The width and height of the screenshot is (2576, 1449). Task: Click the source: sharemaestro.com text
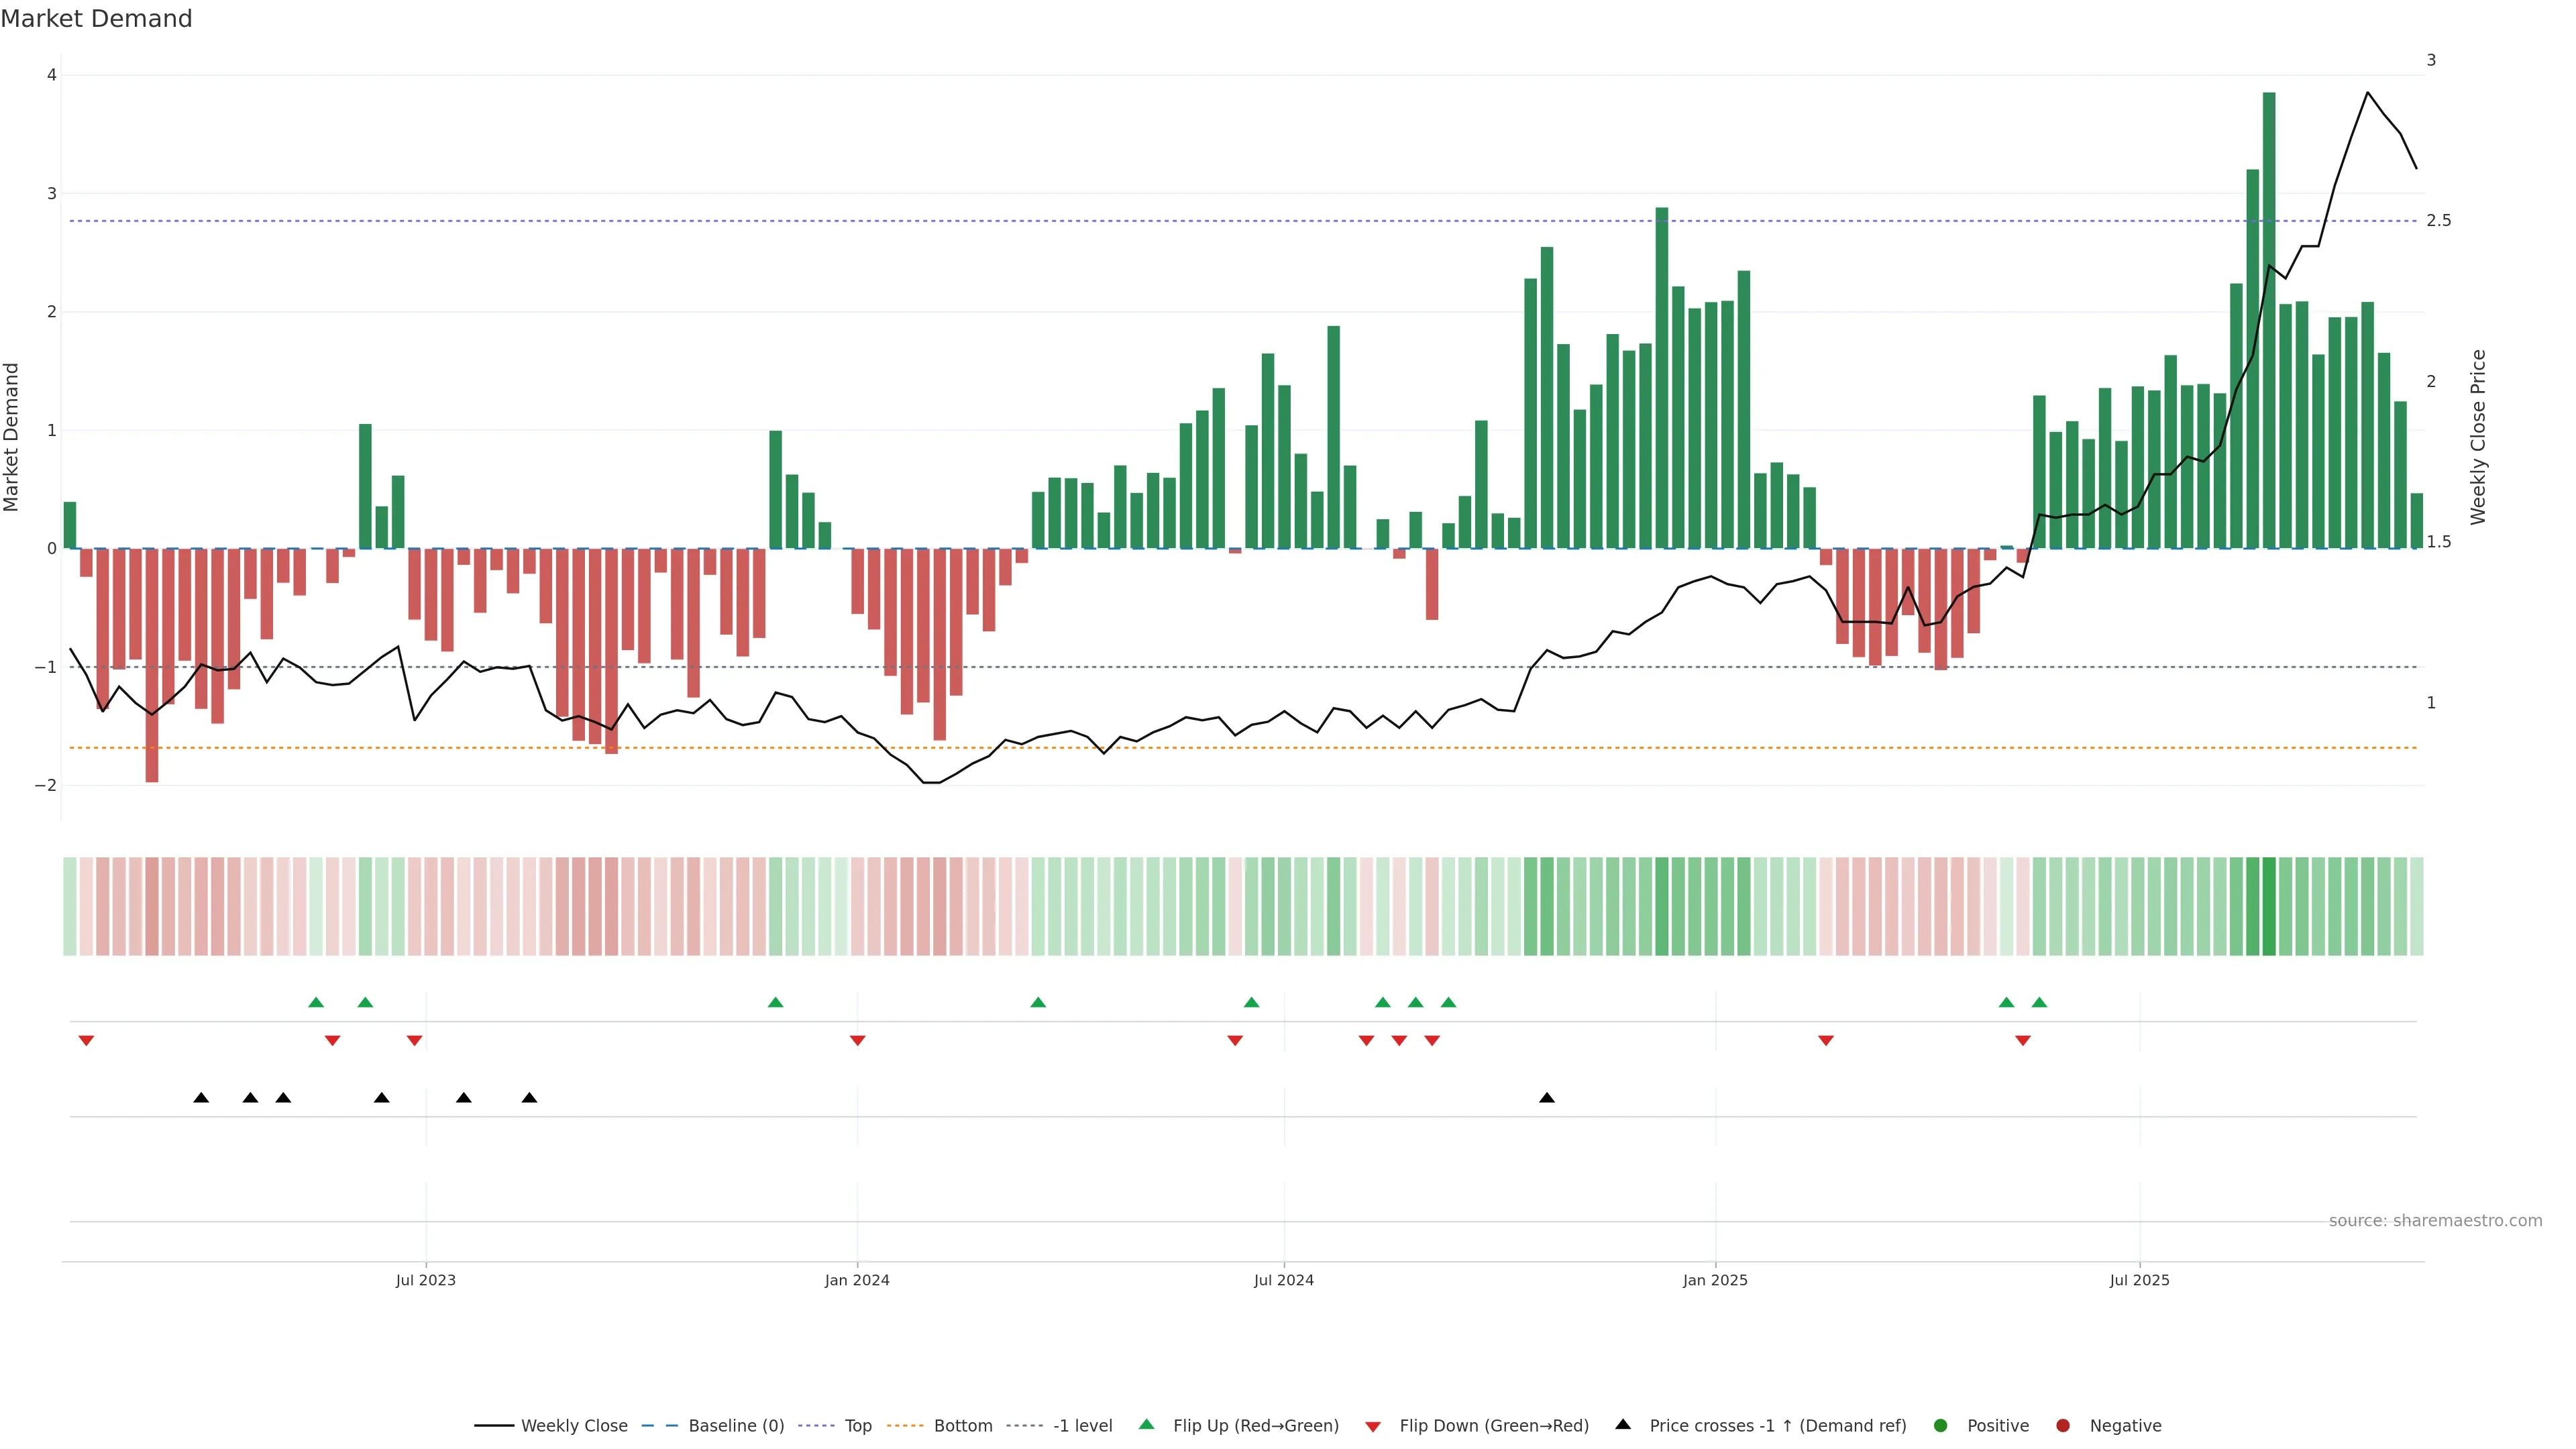2435,1221
